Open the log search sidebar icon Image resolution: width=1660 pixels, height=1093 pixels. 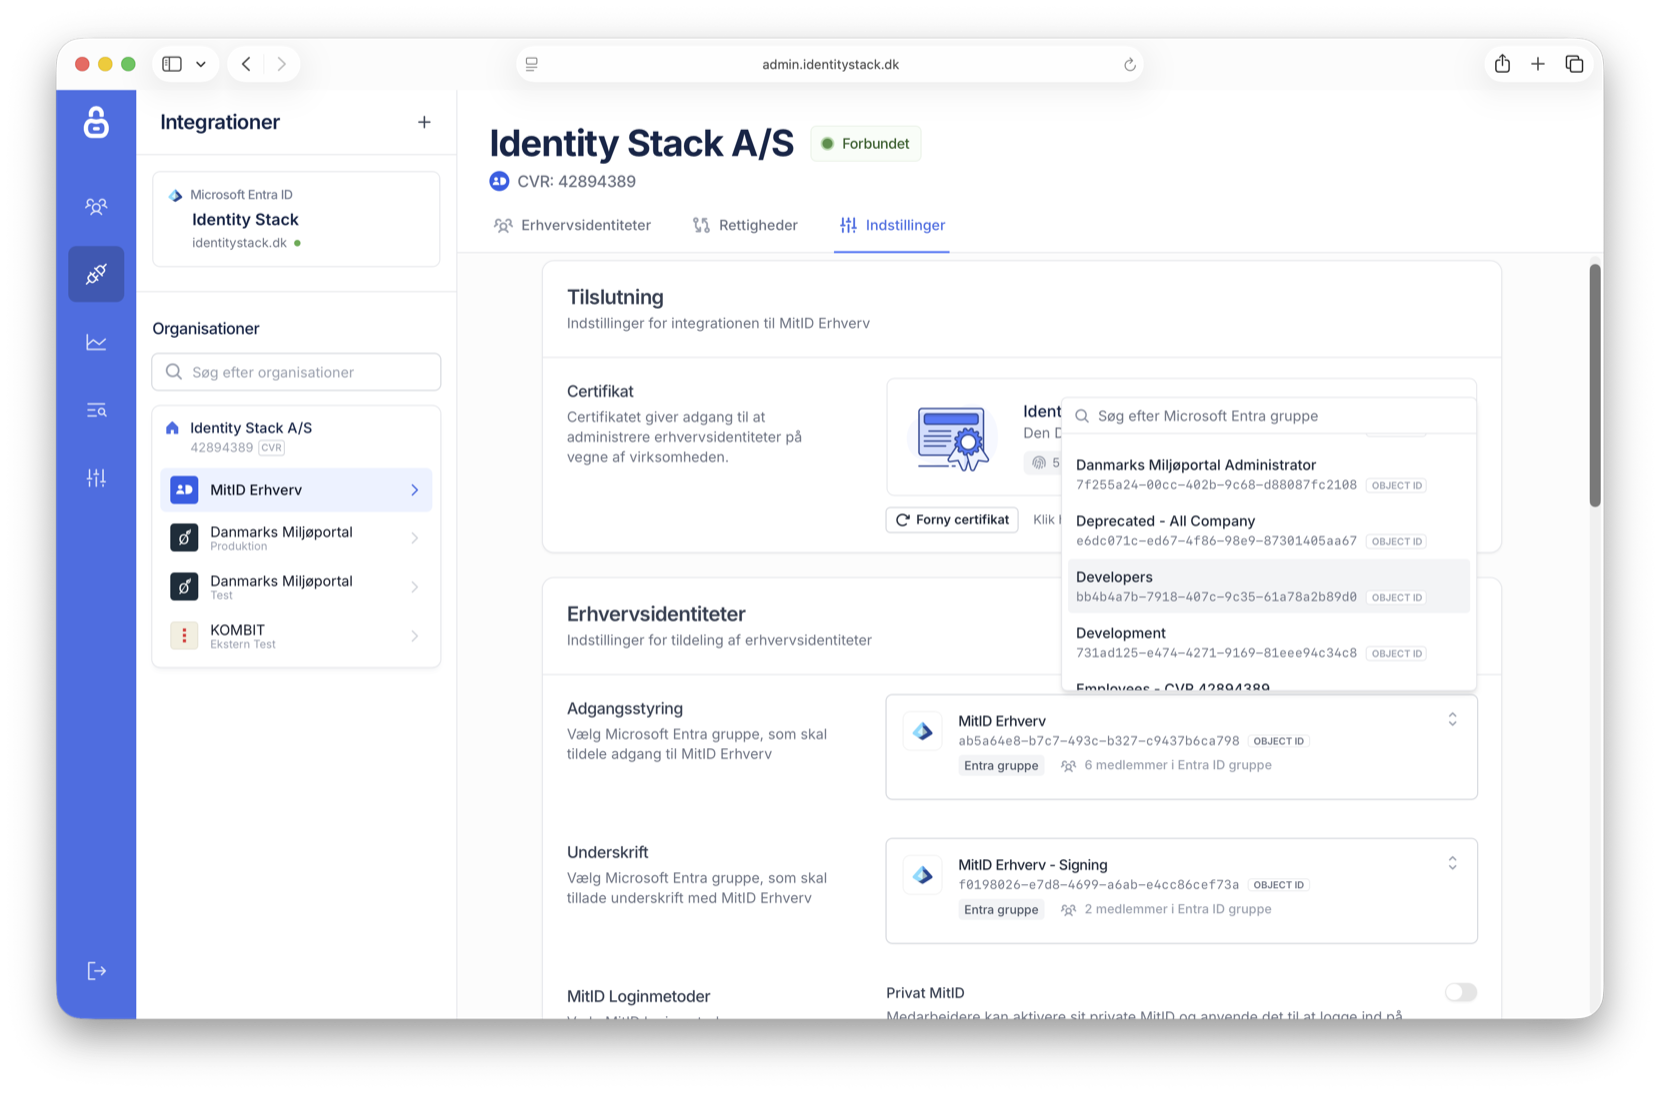[x=96, y=410]
